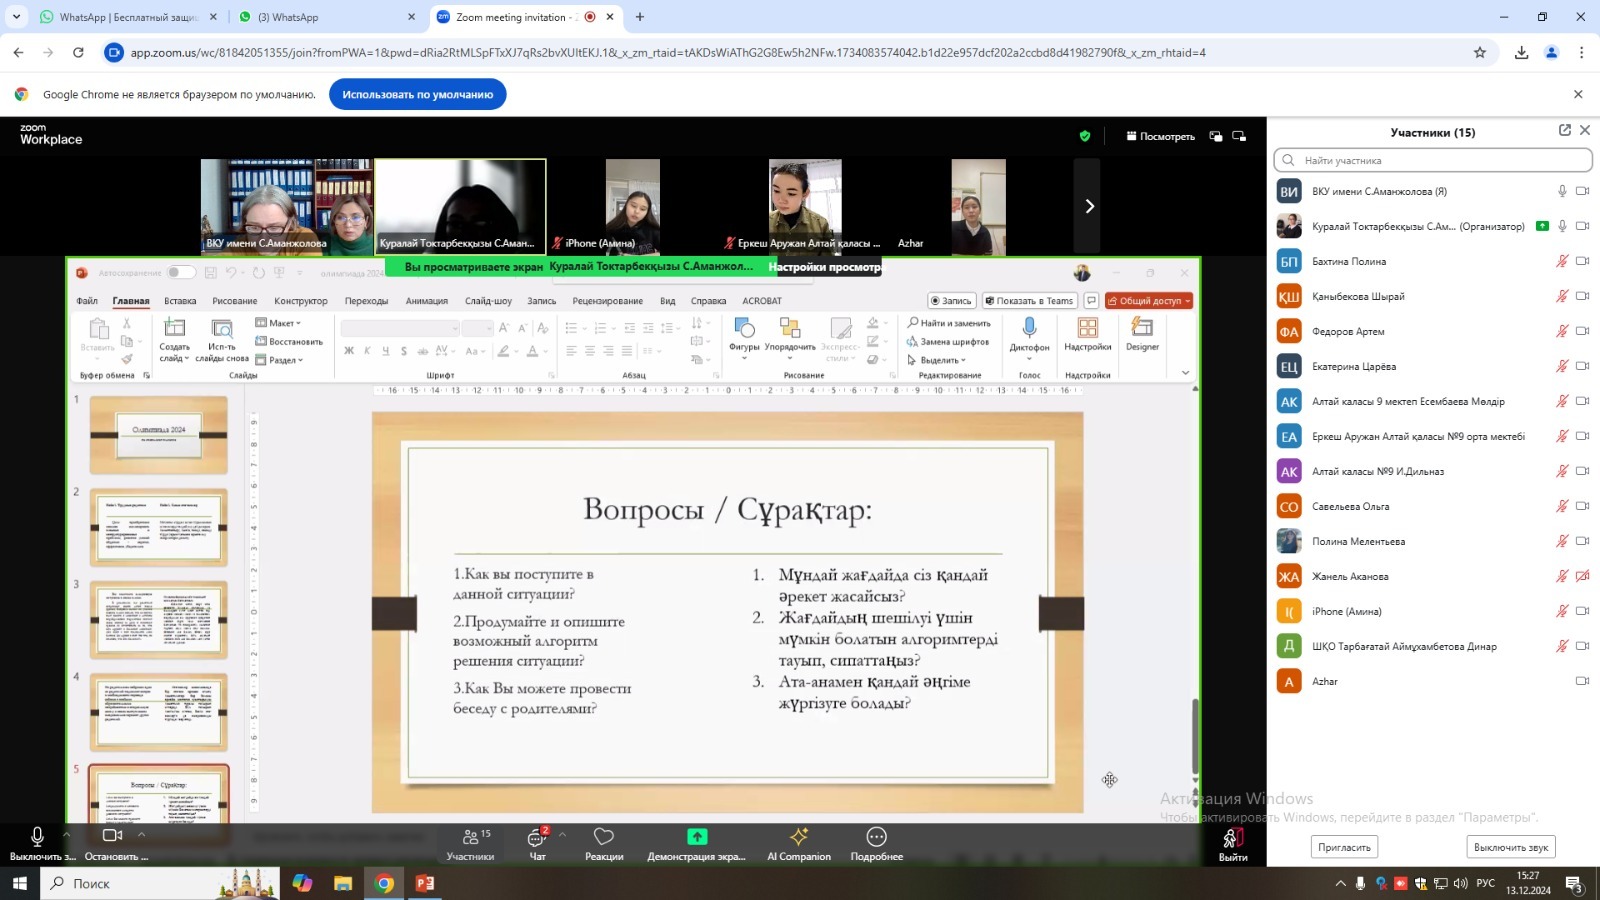The width and height of the screenshot is (1600, 900).
Task: Mute the microphone in Zoom toolbar
Action: point(37,837)
